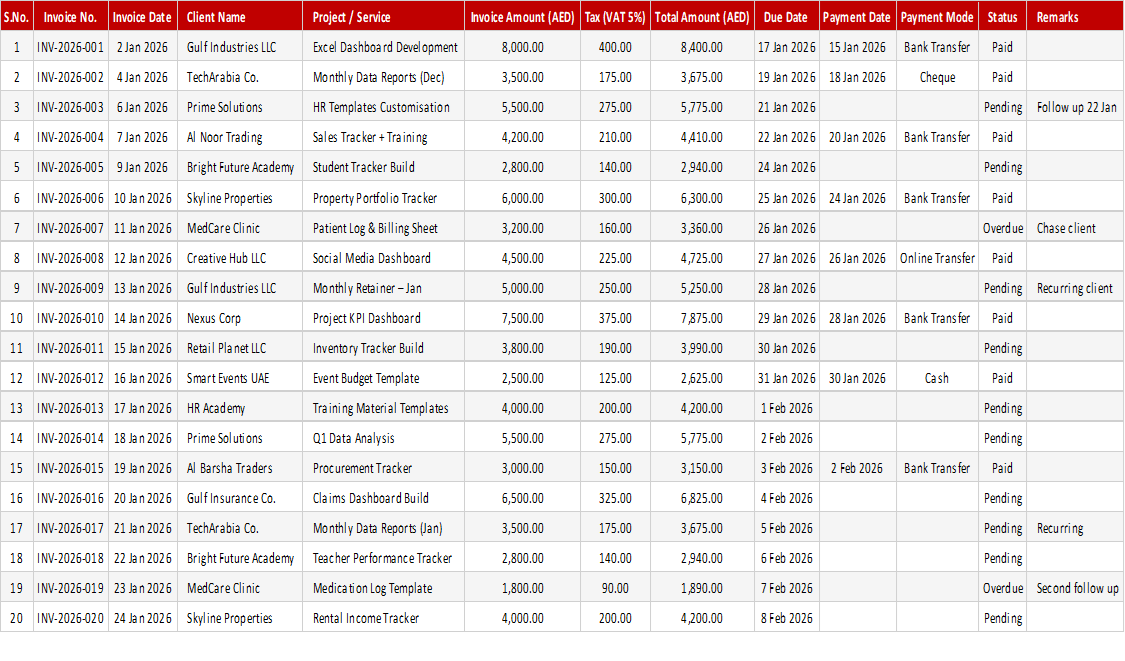Select 'Overdue' status for INV-2026-007

[x=1002, y=228]
